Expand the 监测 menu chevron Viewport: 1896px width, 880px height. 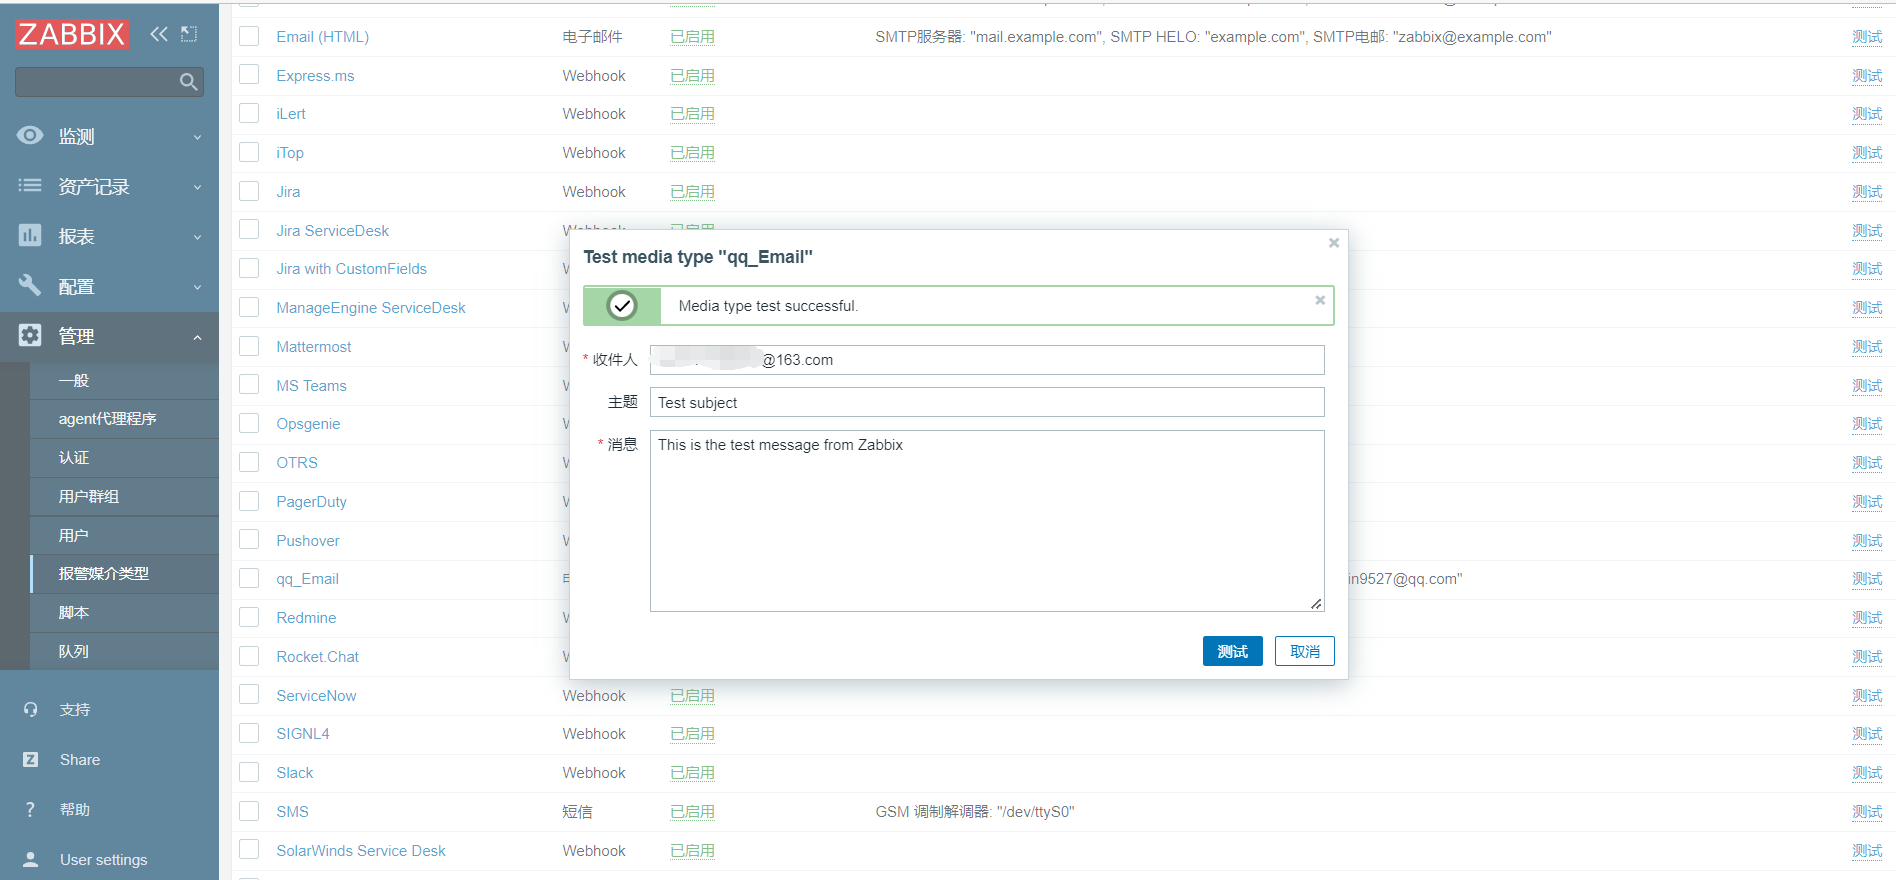click(x=197, y=137)
